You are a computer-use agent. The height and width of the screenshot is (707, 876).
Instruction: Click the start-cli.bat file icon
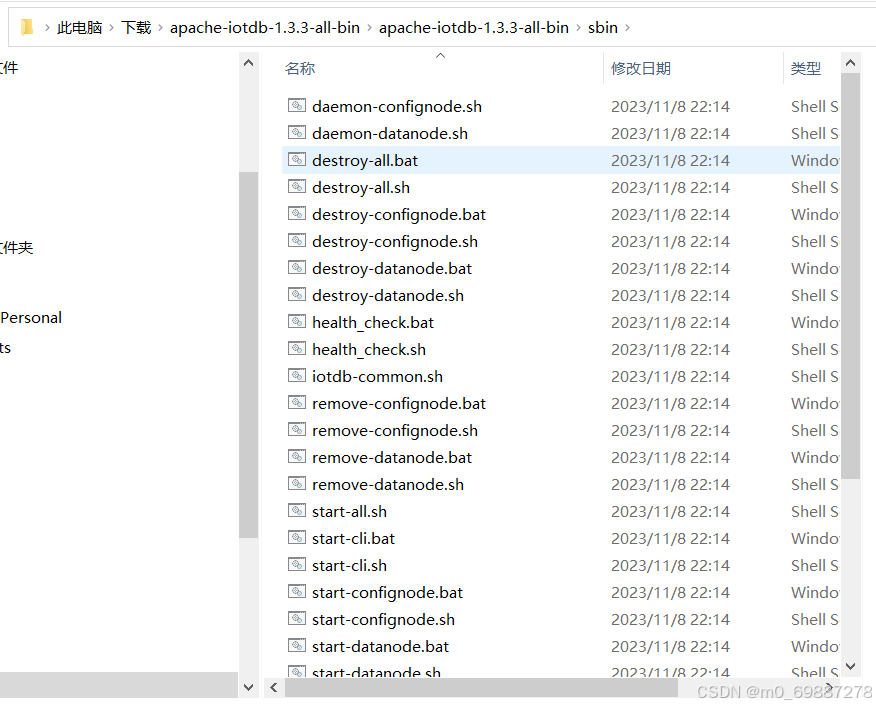point(296,537)
